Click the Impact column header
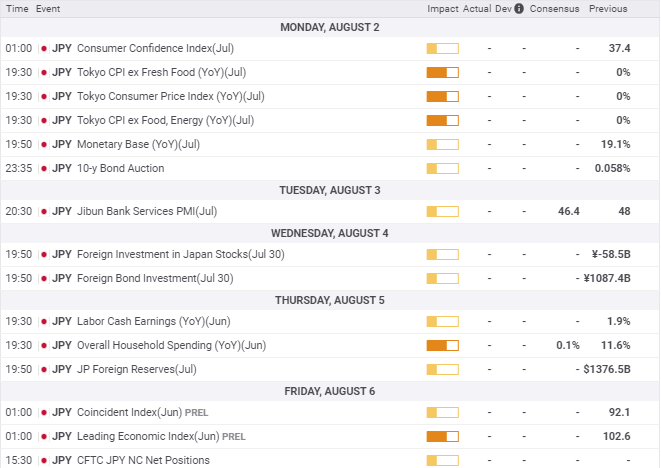 (443, 9)
